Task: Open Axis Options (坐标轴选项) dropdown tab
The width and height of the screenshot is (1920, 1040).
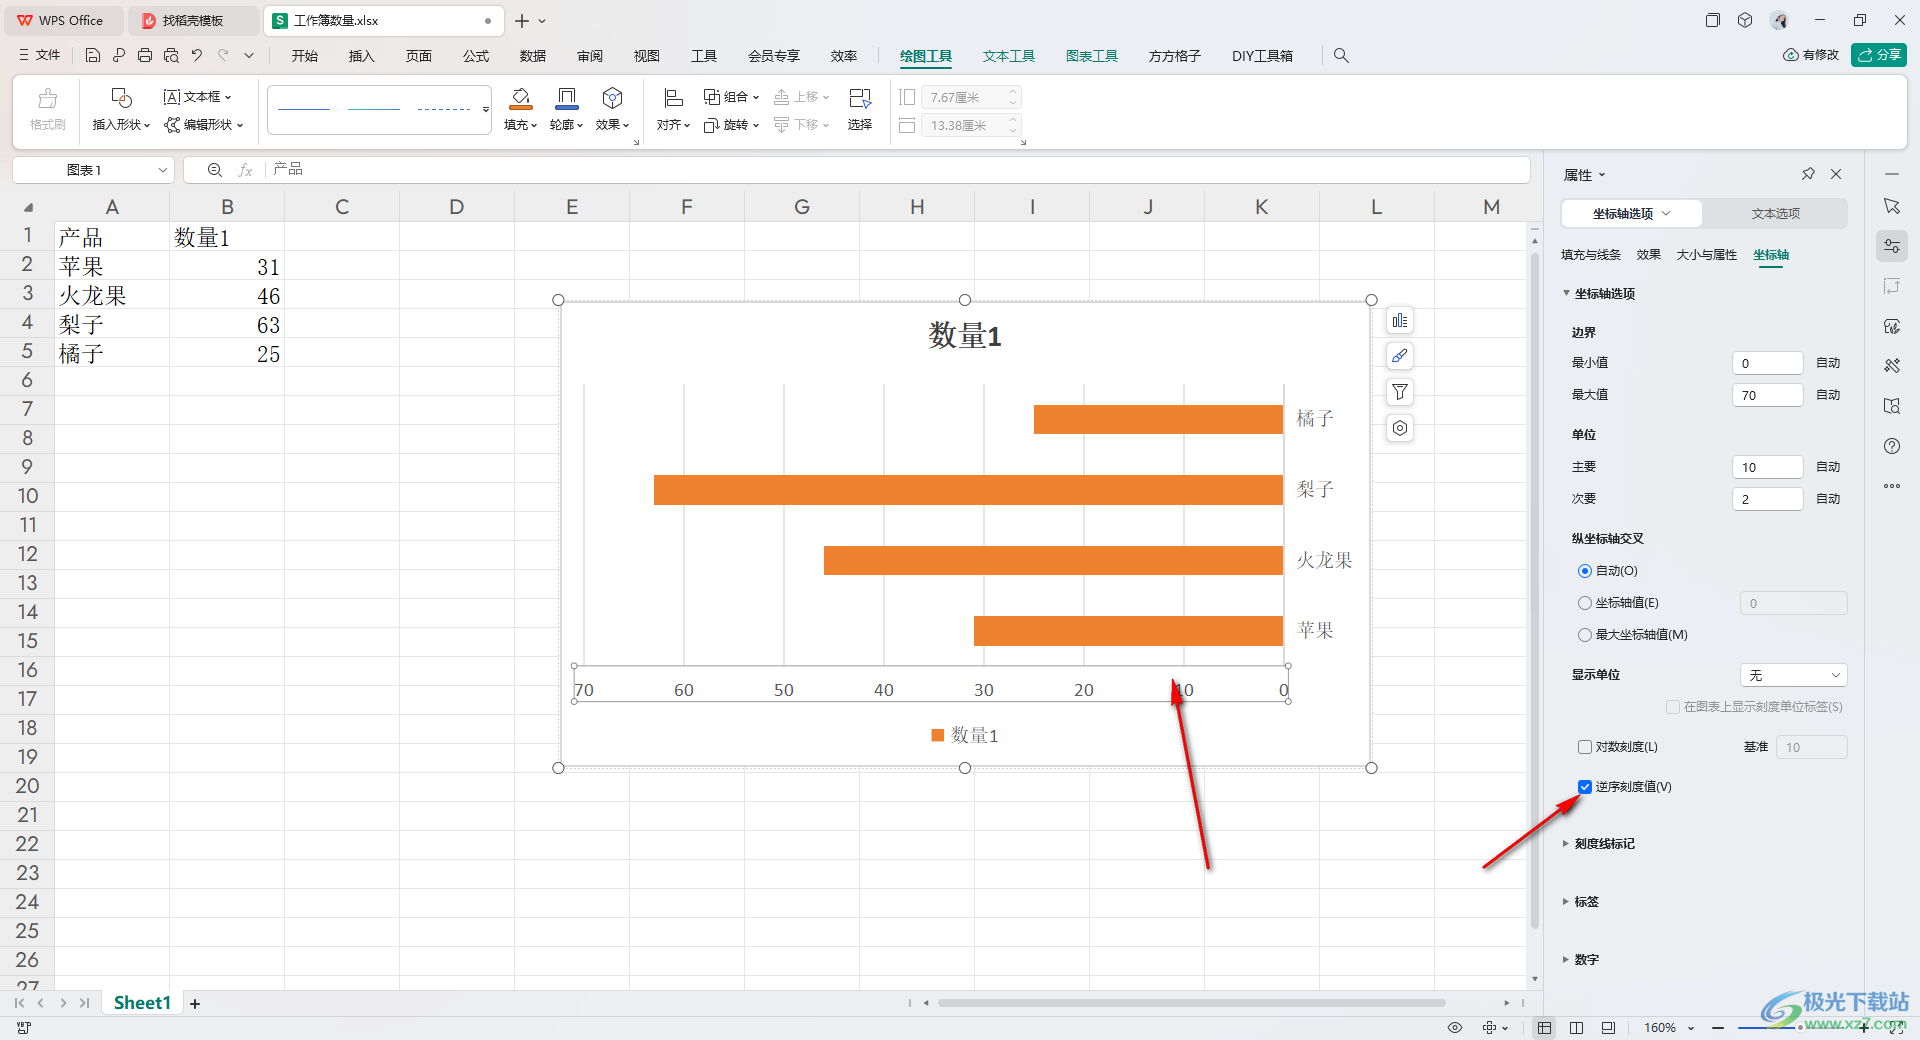Action: click(1631, 214)
